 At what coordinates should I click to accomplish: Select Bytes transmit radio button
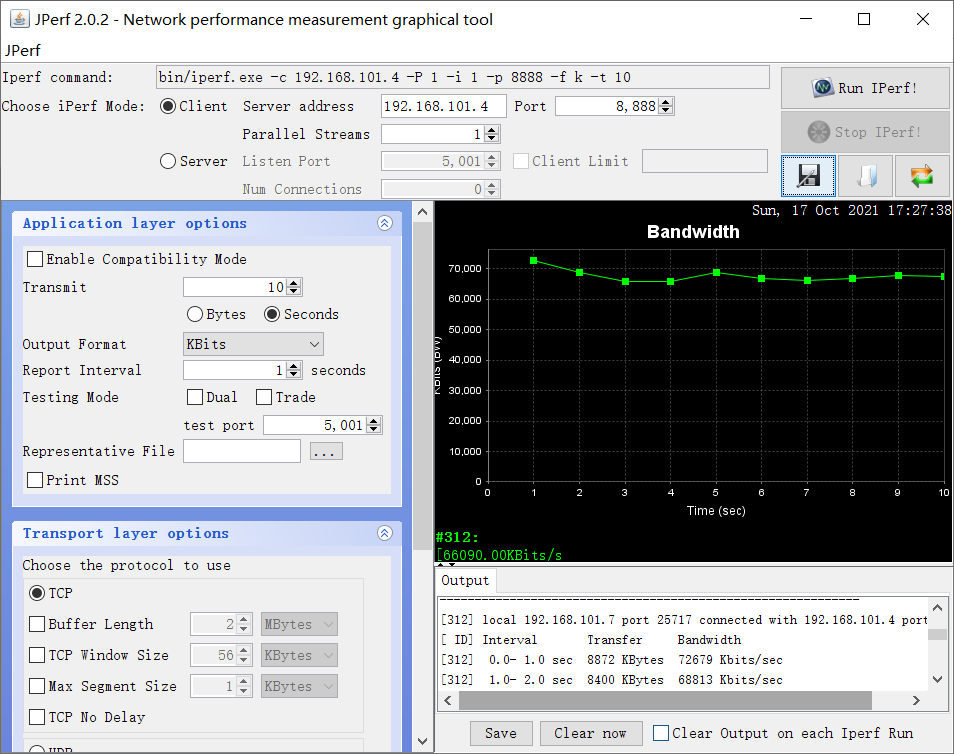195,314
